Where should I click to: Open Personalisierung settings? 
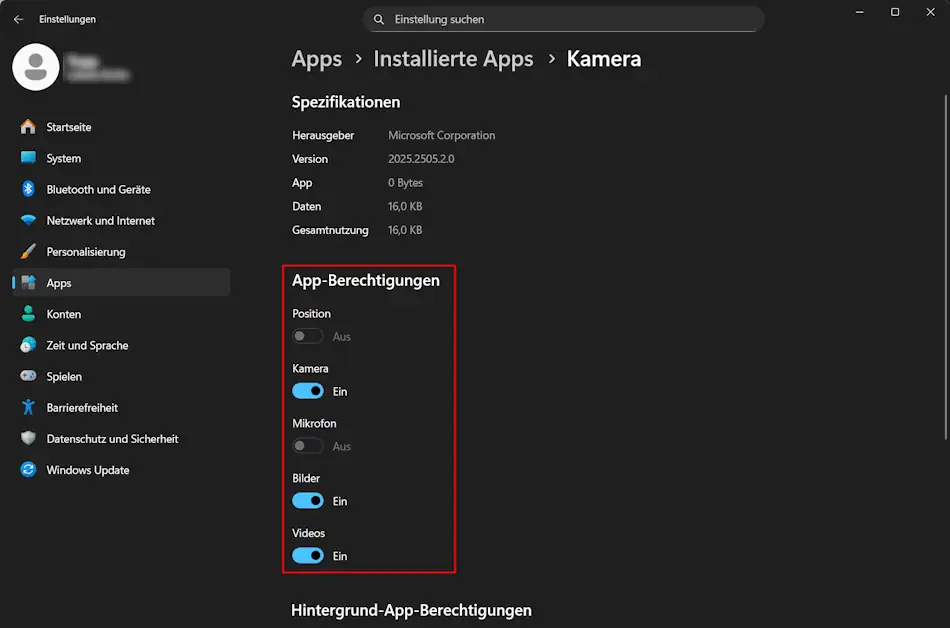pyautogui.click(x=92, y=251)
